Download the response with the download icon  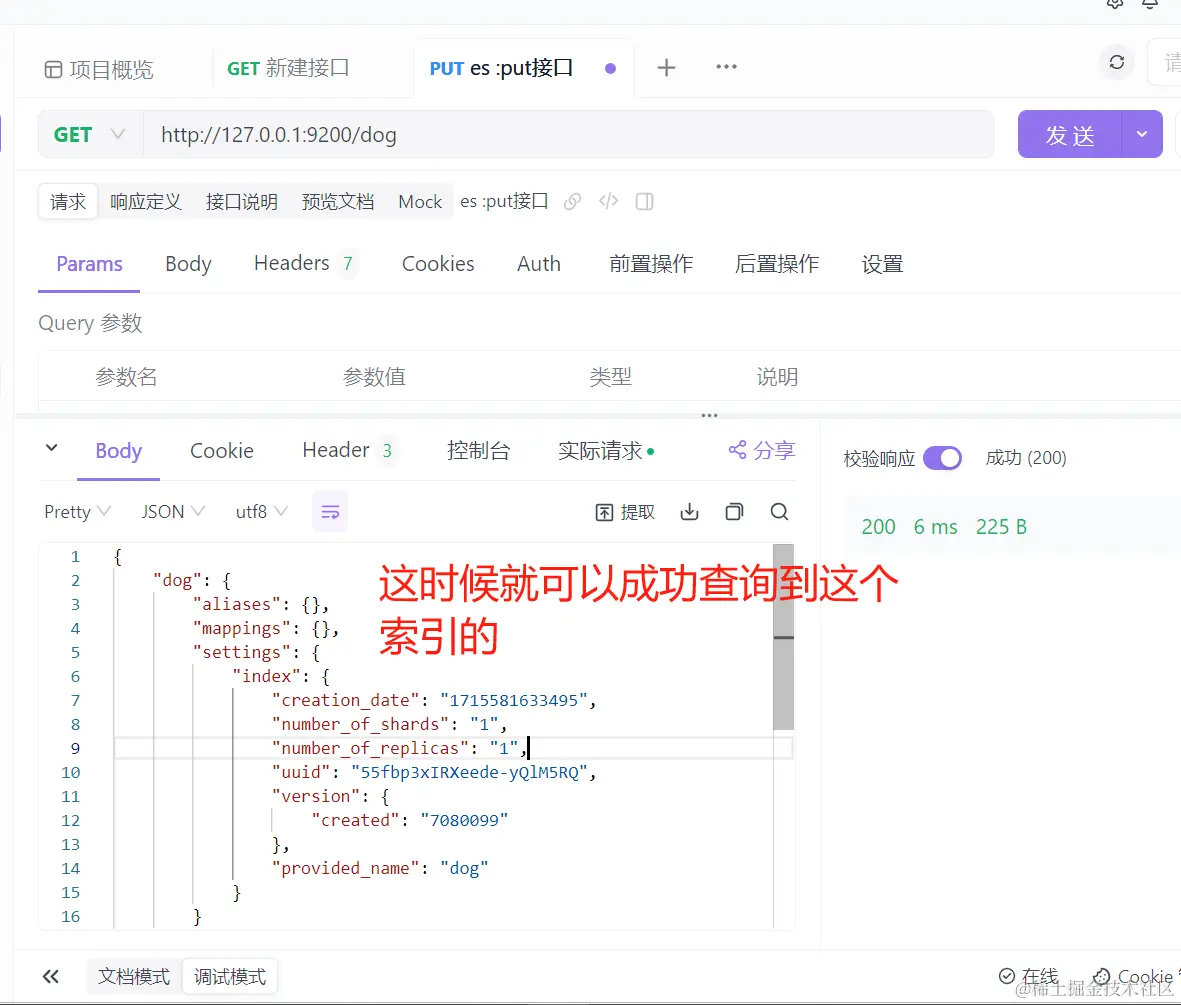coord(689,512)
